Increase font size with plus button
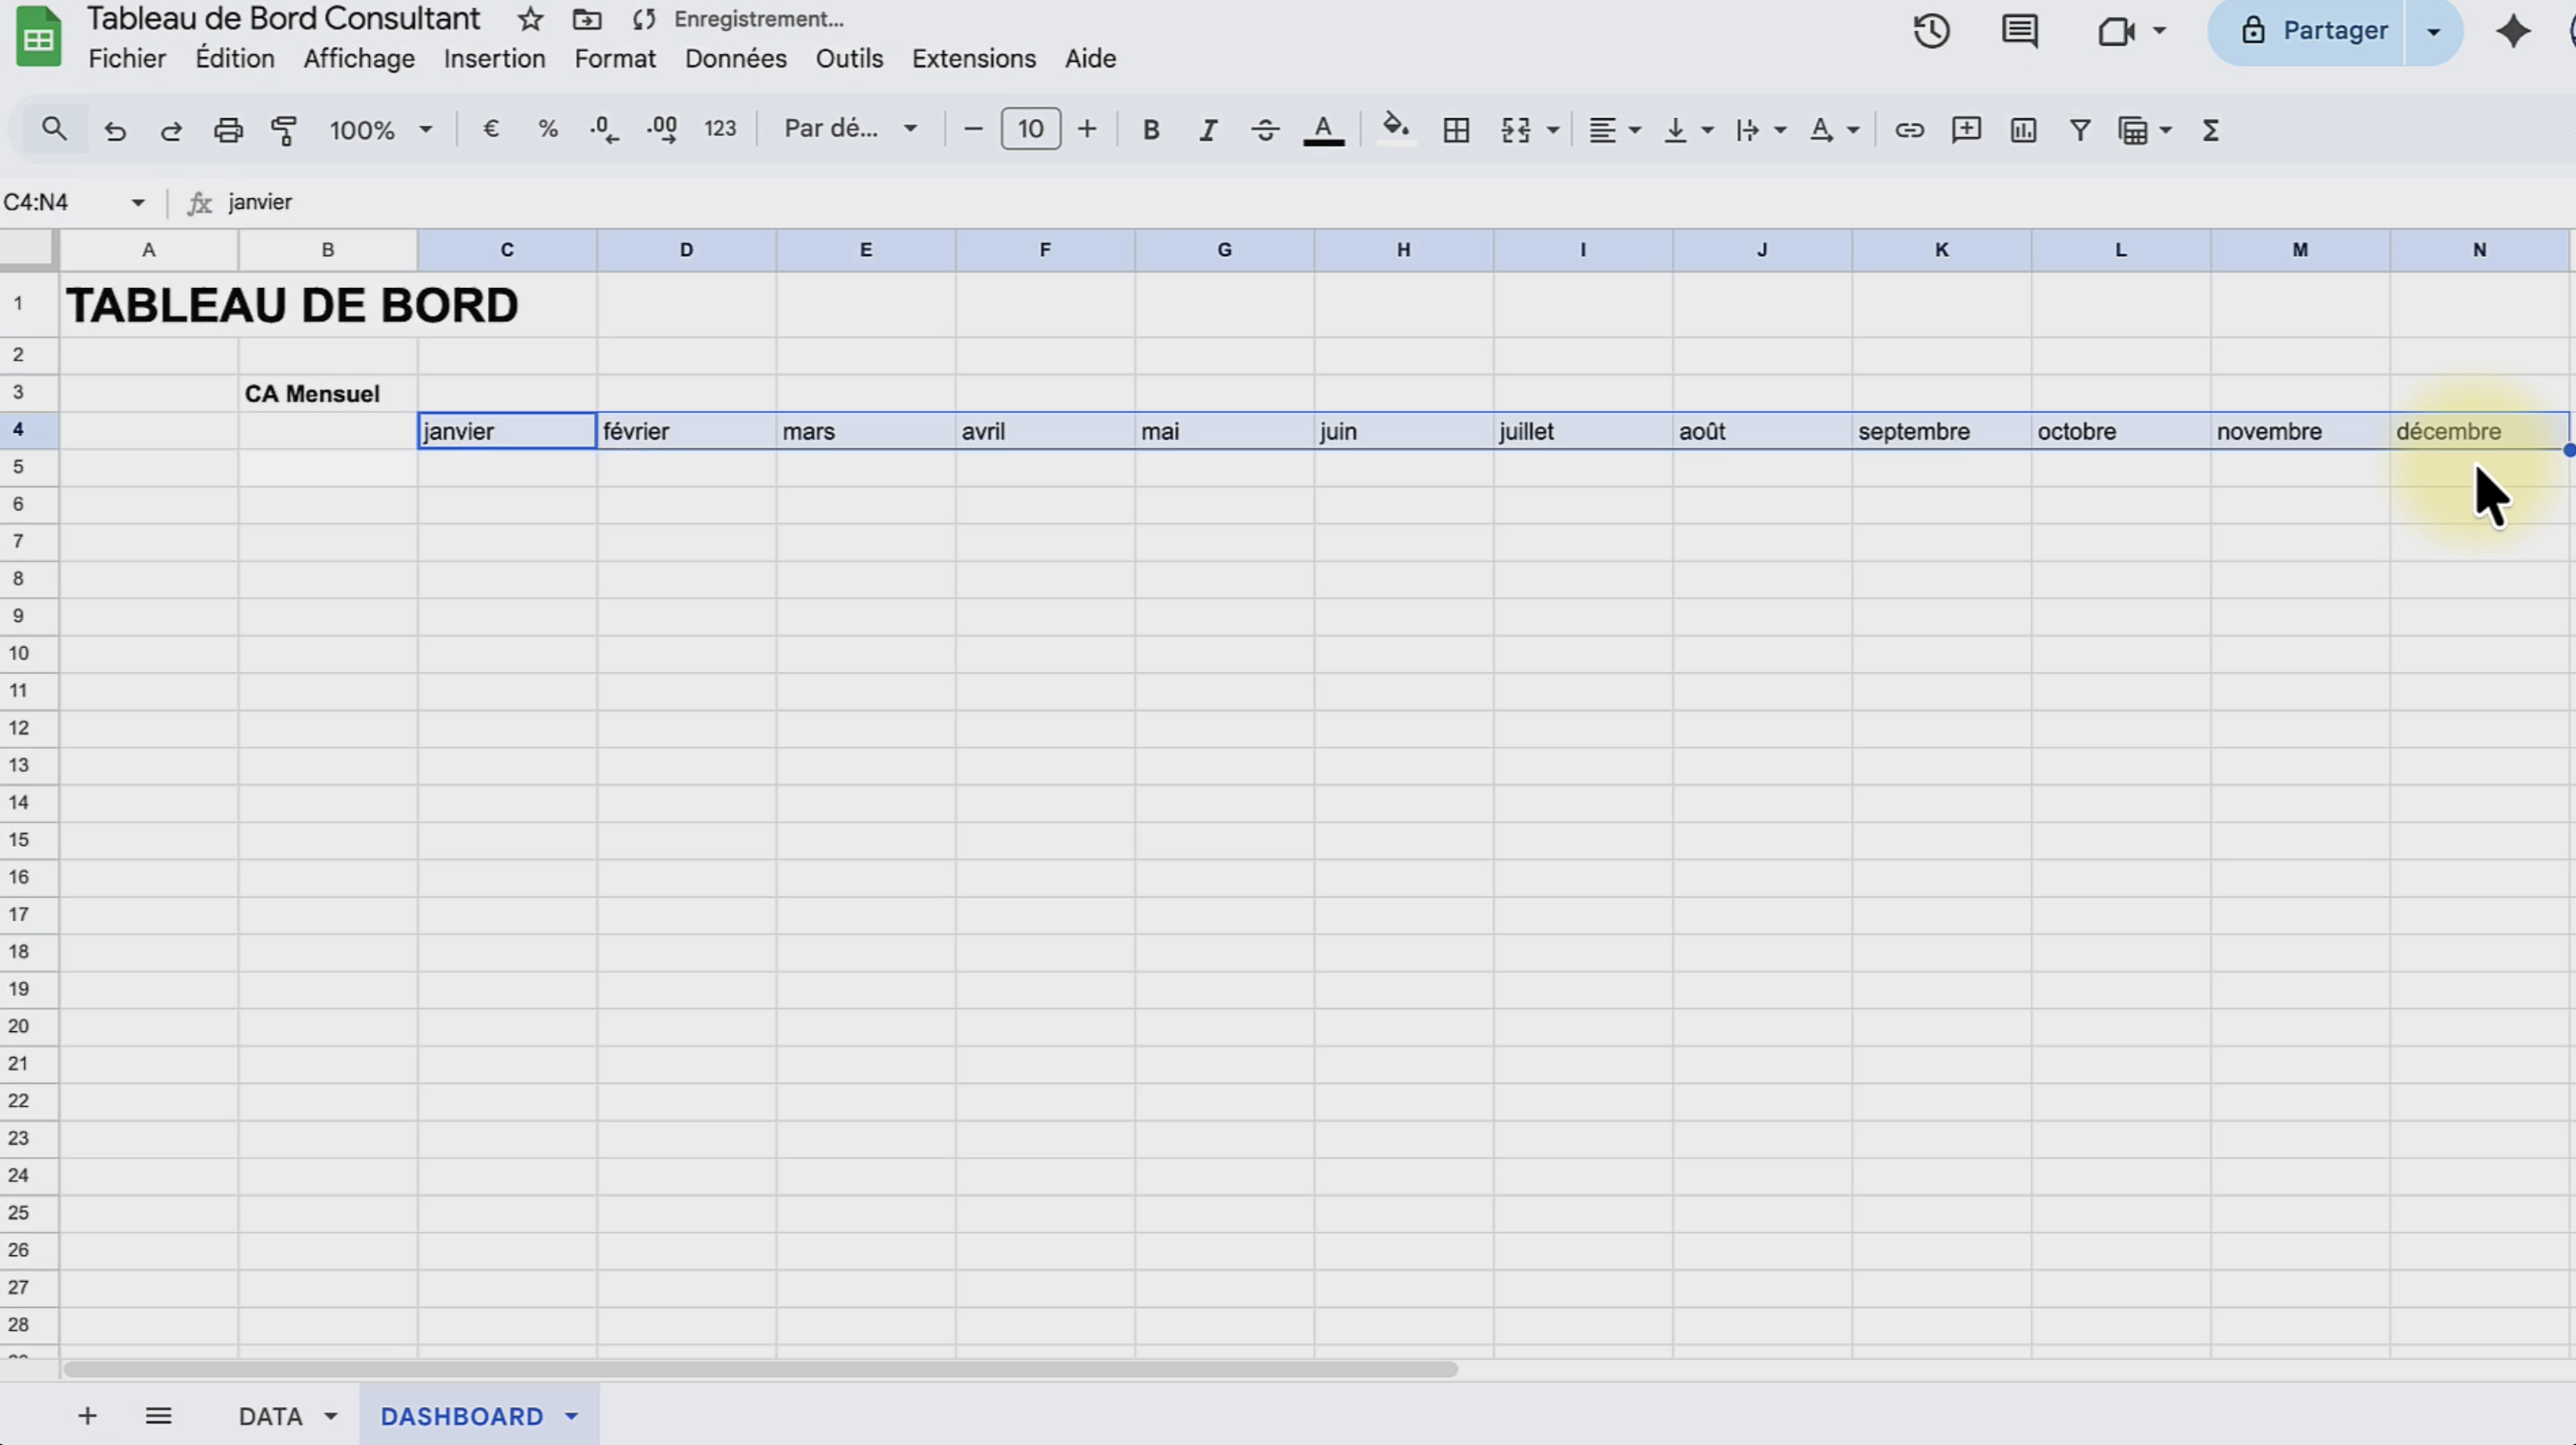The height and width of the screenshot is (1445, 2576). pyautogui.click(x=1087, y=129)
